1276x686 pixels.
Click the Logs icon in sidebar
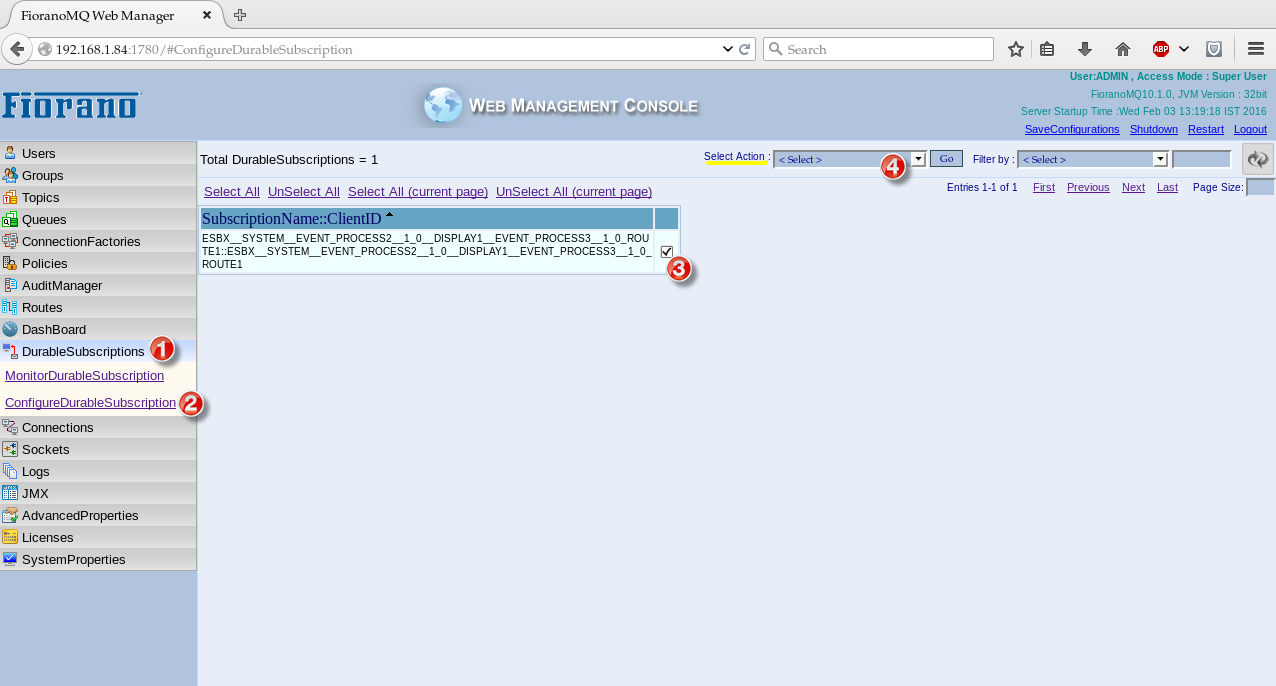[x=10, y=471]
